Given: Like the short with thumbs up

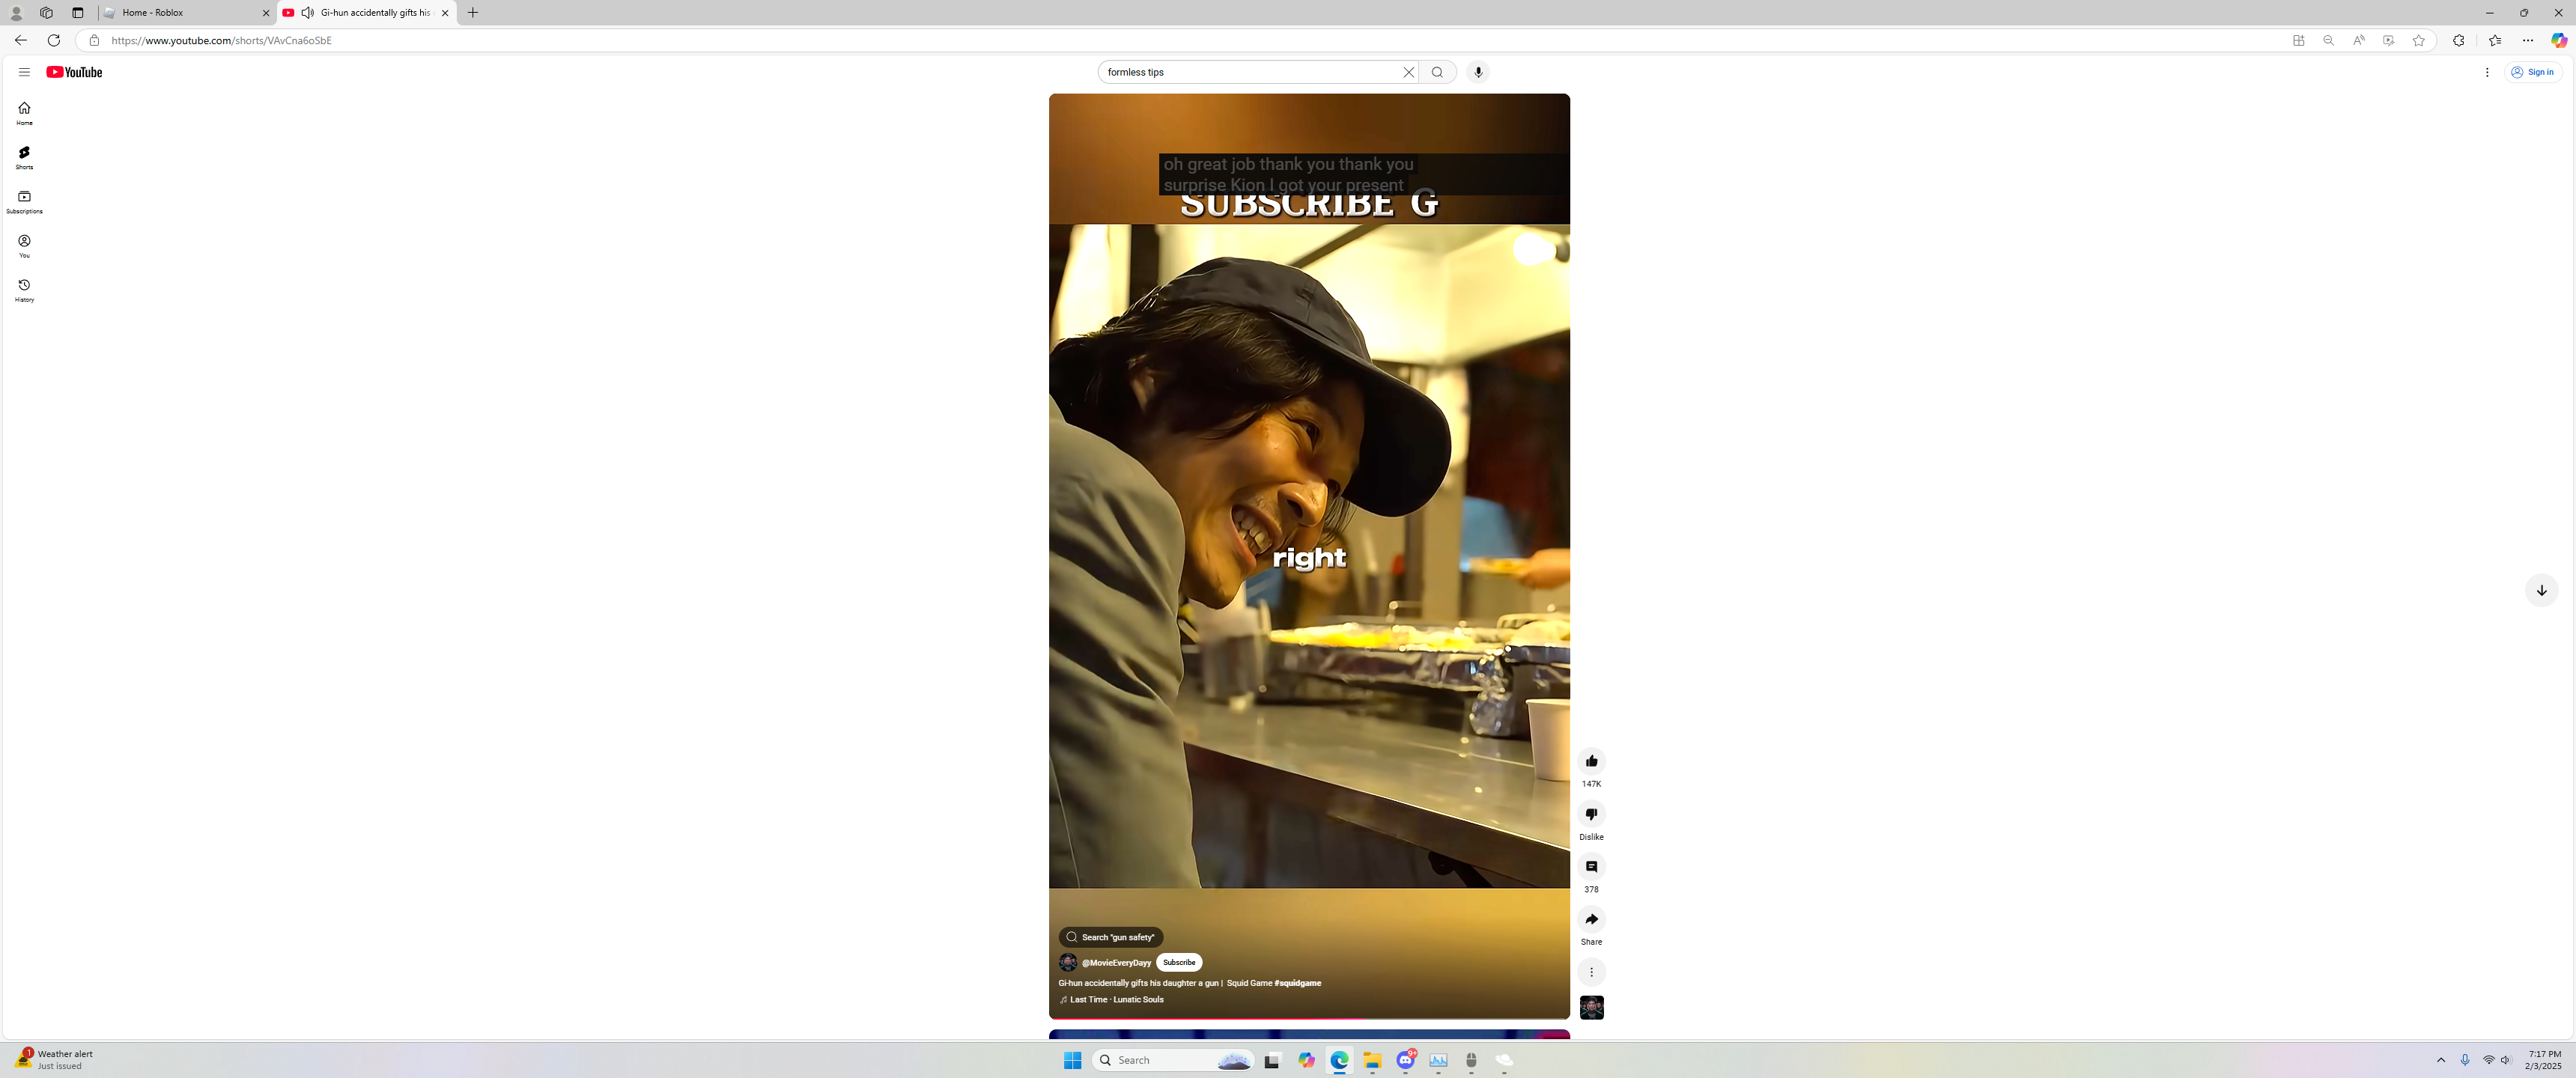Looking at the screenshot, I should (1591, 761).
